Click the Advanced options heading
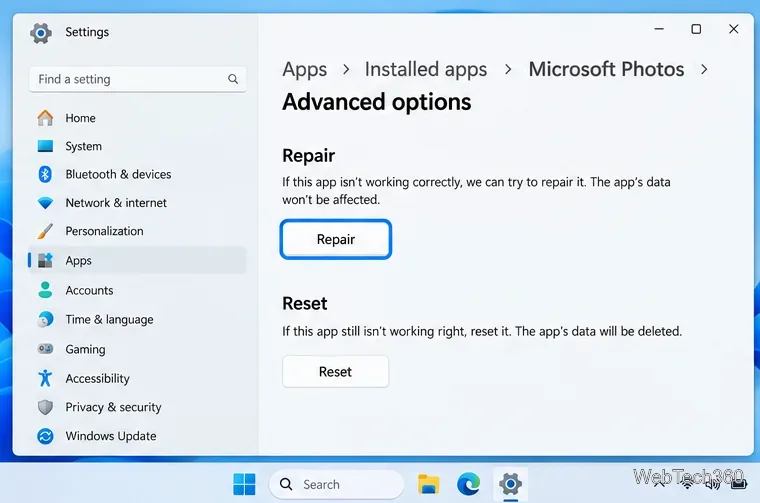 [377, 102]
